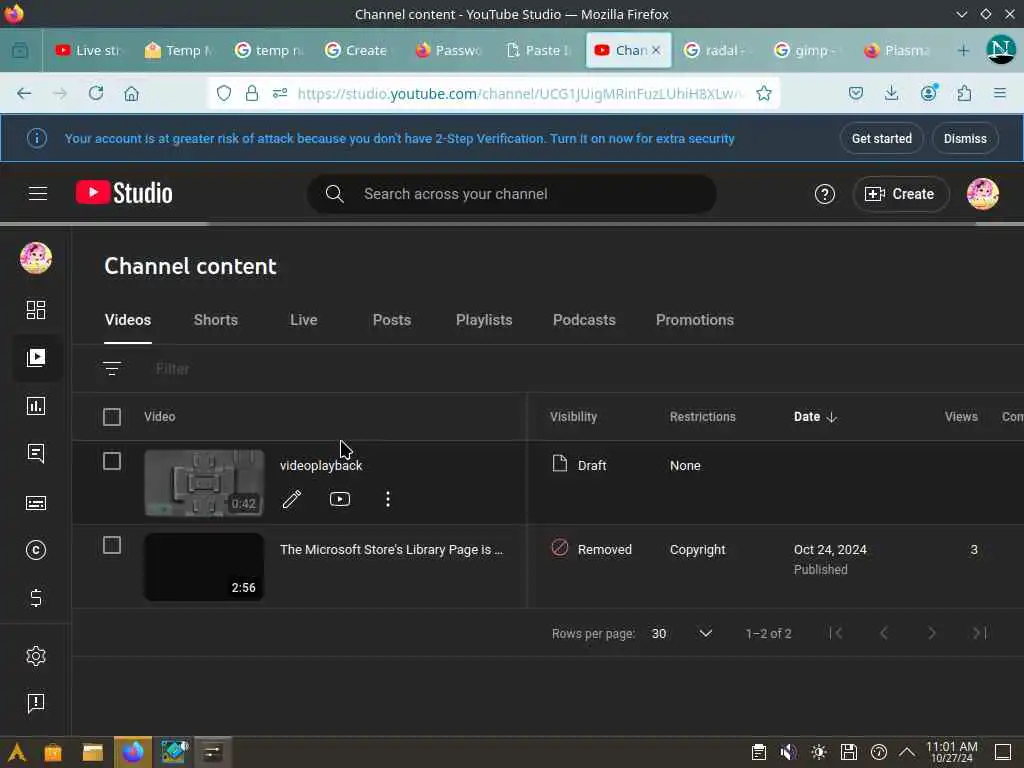Screen dimensions: 1024x768
Task: Reload the page in Firefox
Action: point(96,93)
